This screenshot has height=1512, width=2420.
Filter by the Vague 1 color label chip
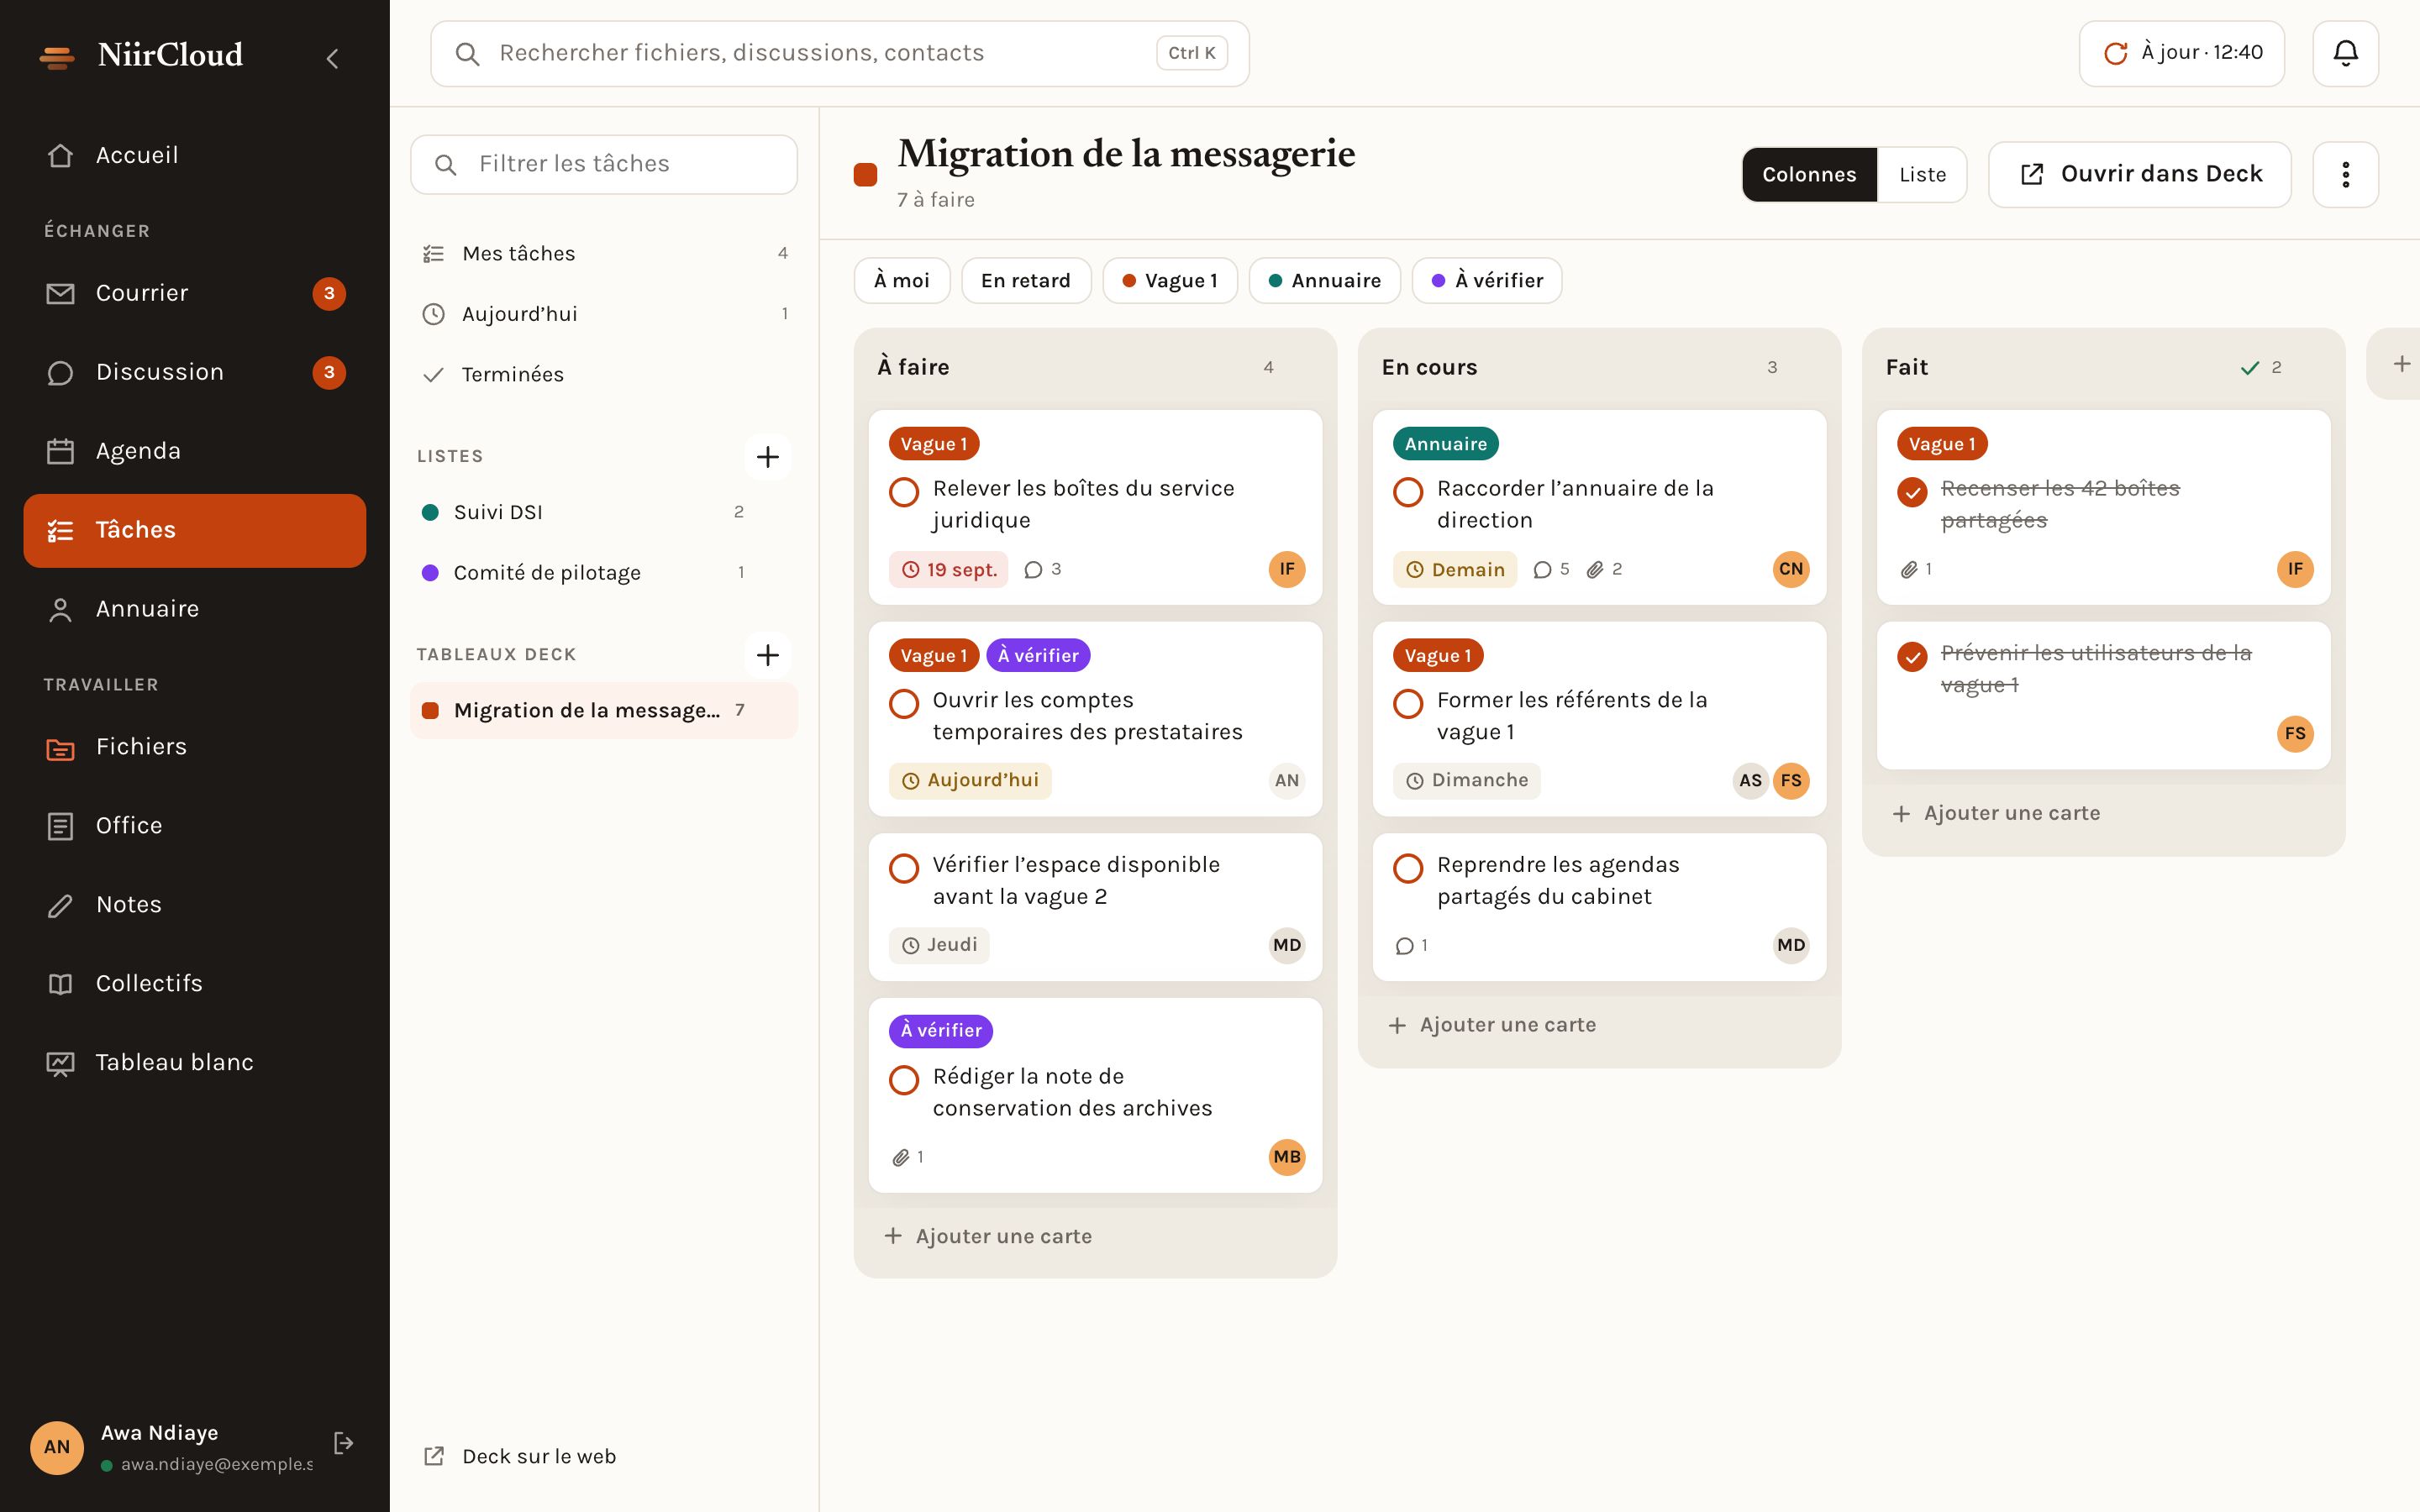point(1169,280)
